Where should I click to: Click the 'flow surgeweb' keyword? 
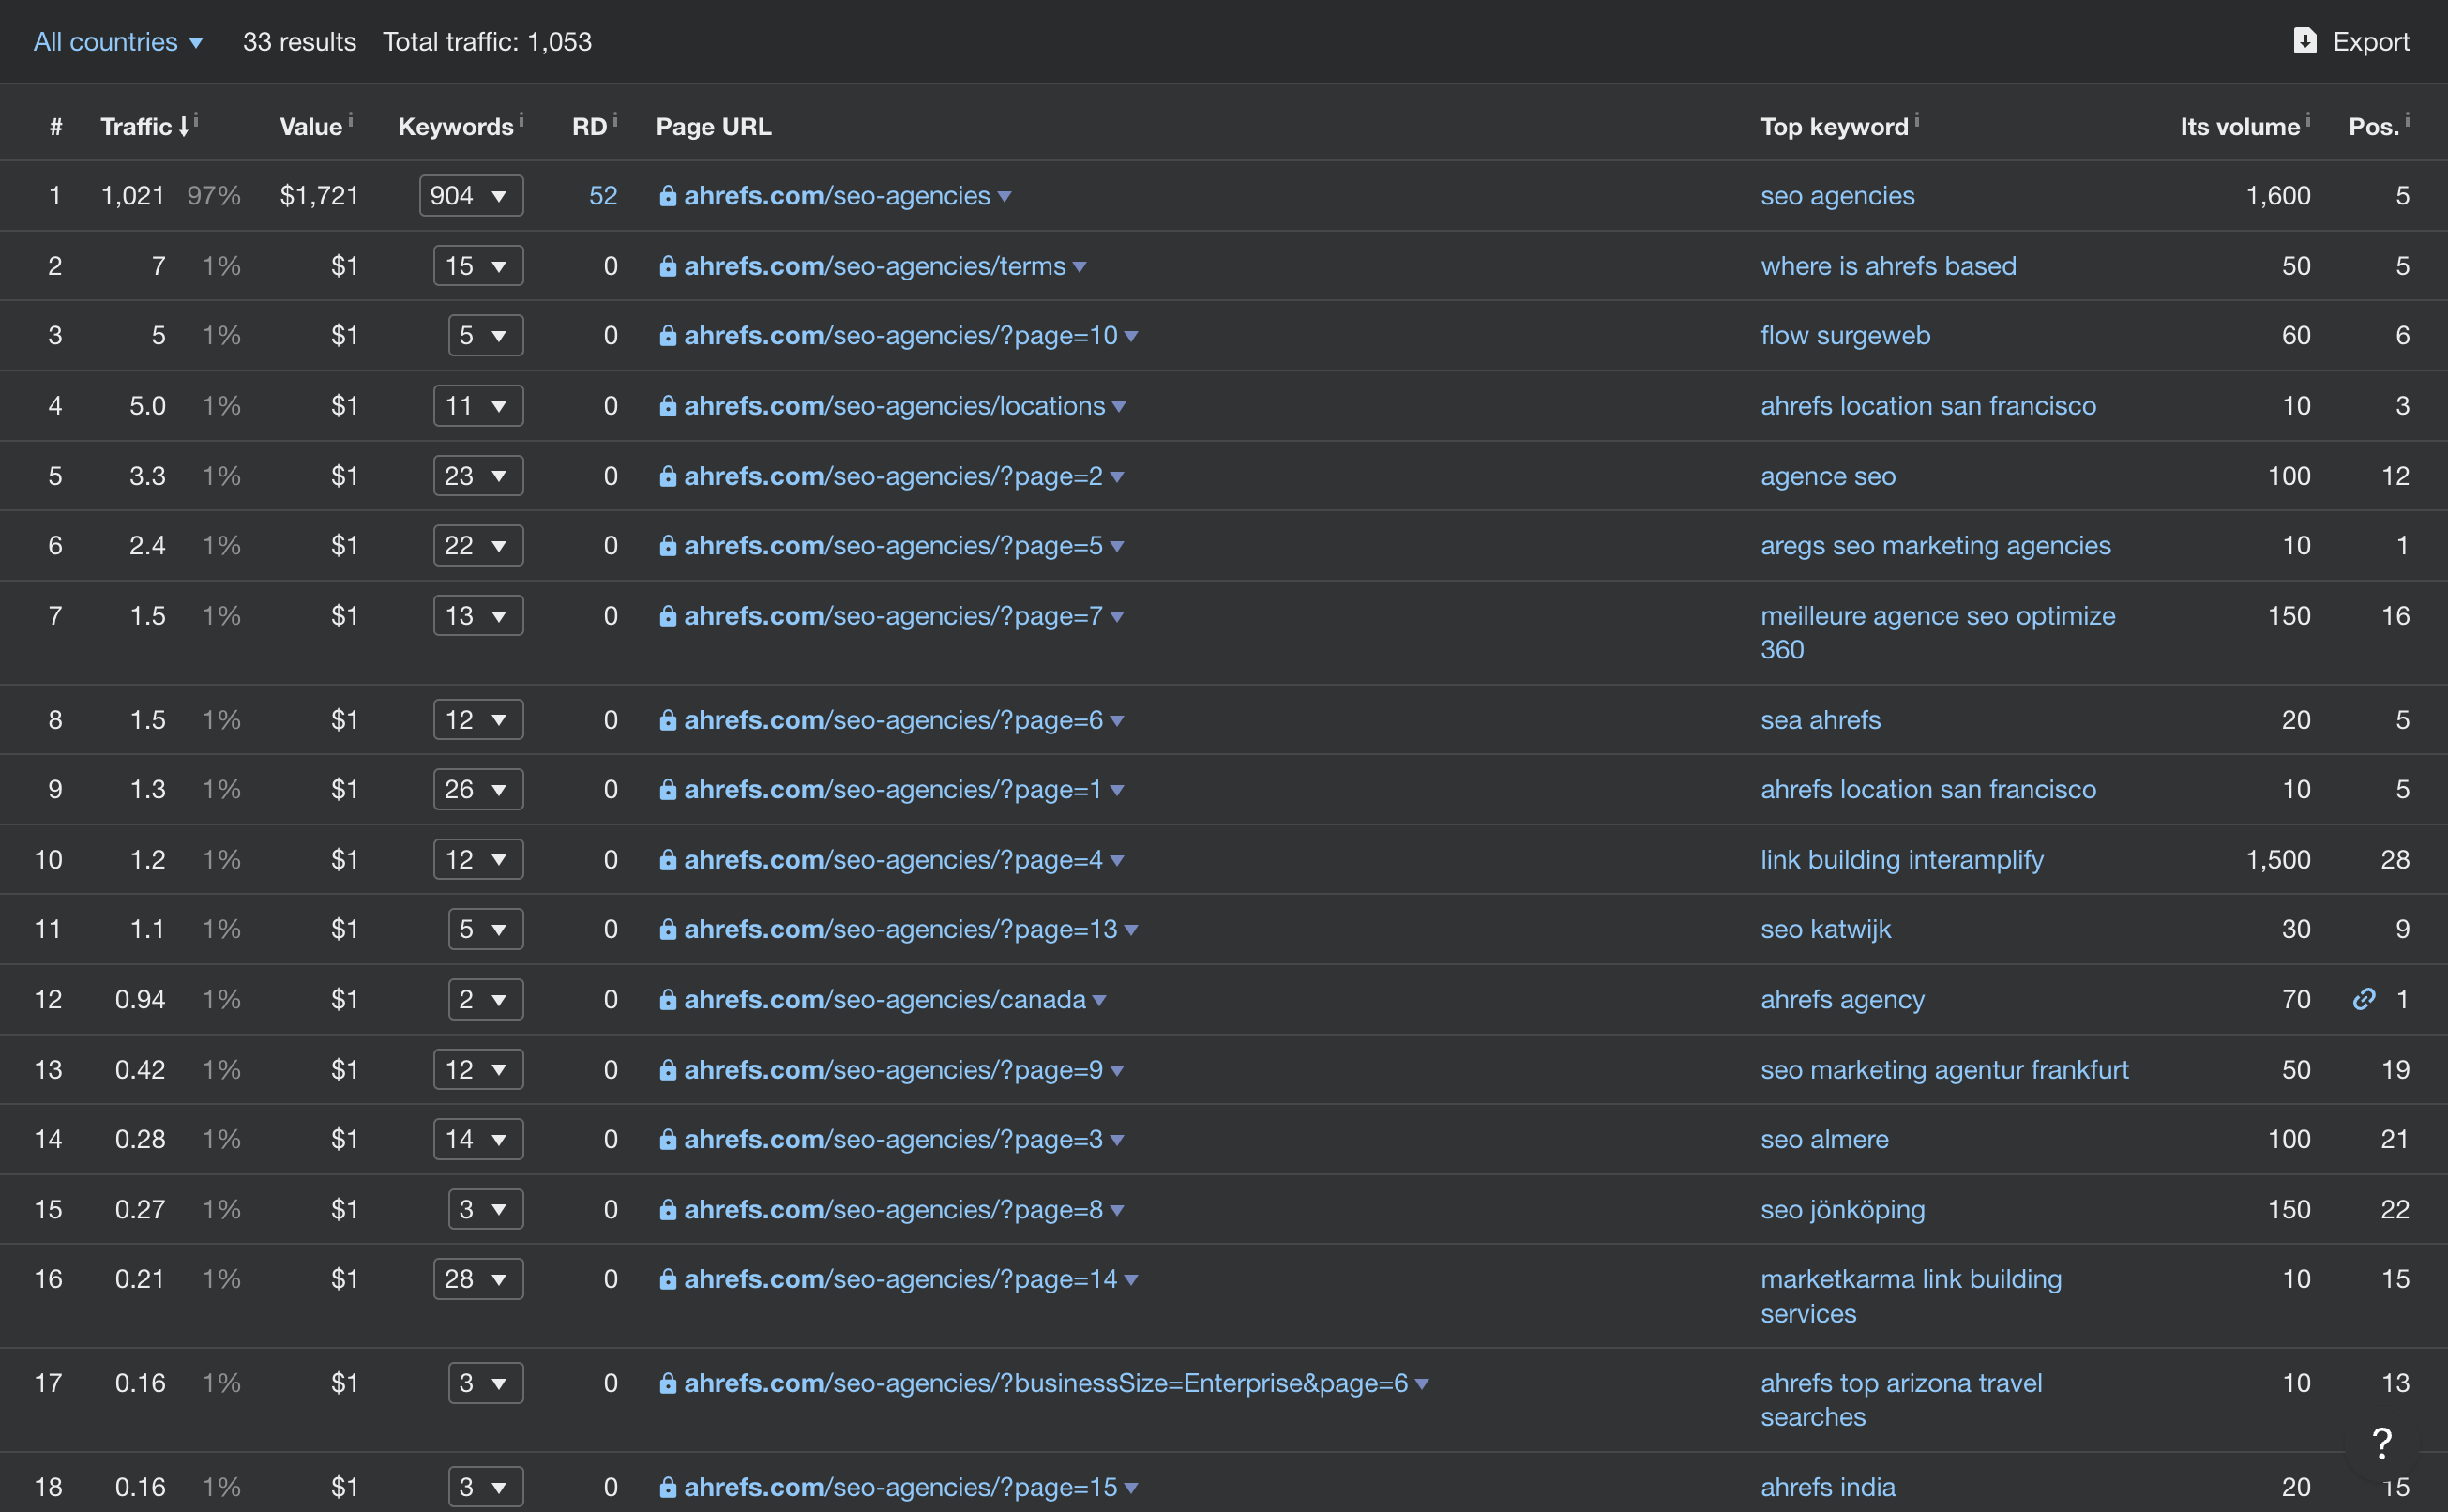tap(1845, 335)
